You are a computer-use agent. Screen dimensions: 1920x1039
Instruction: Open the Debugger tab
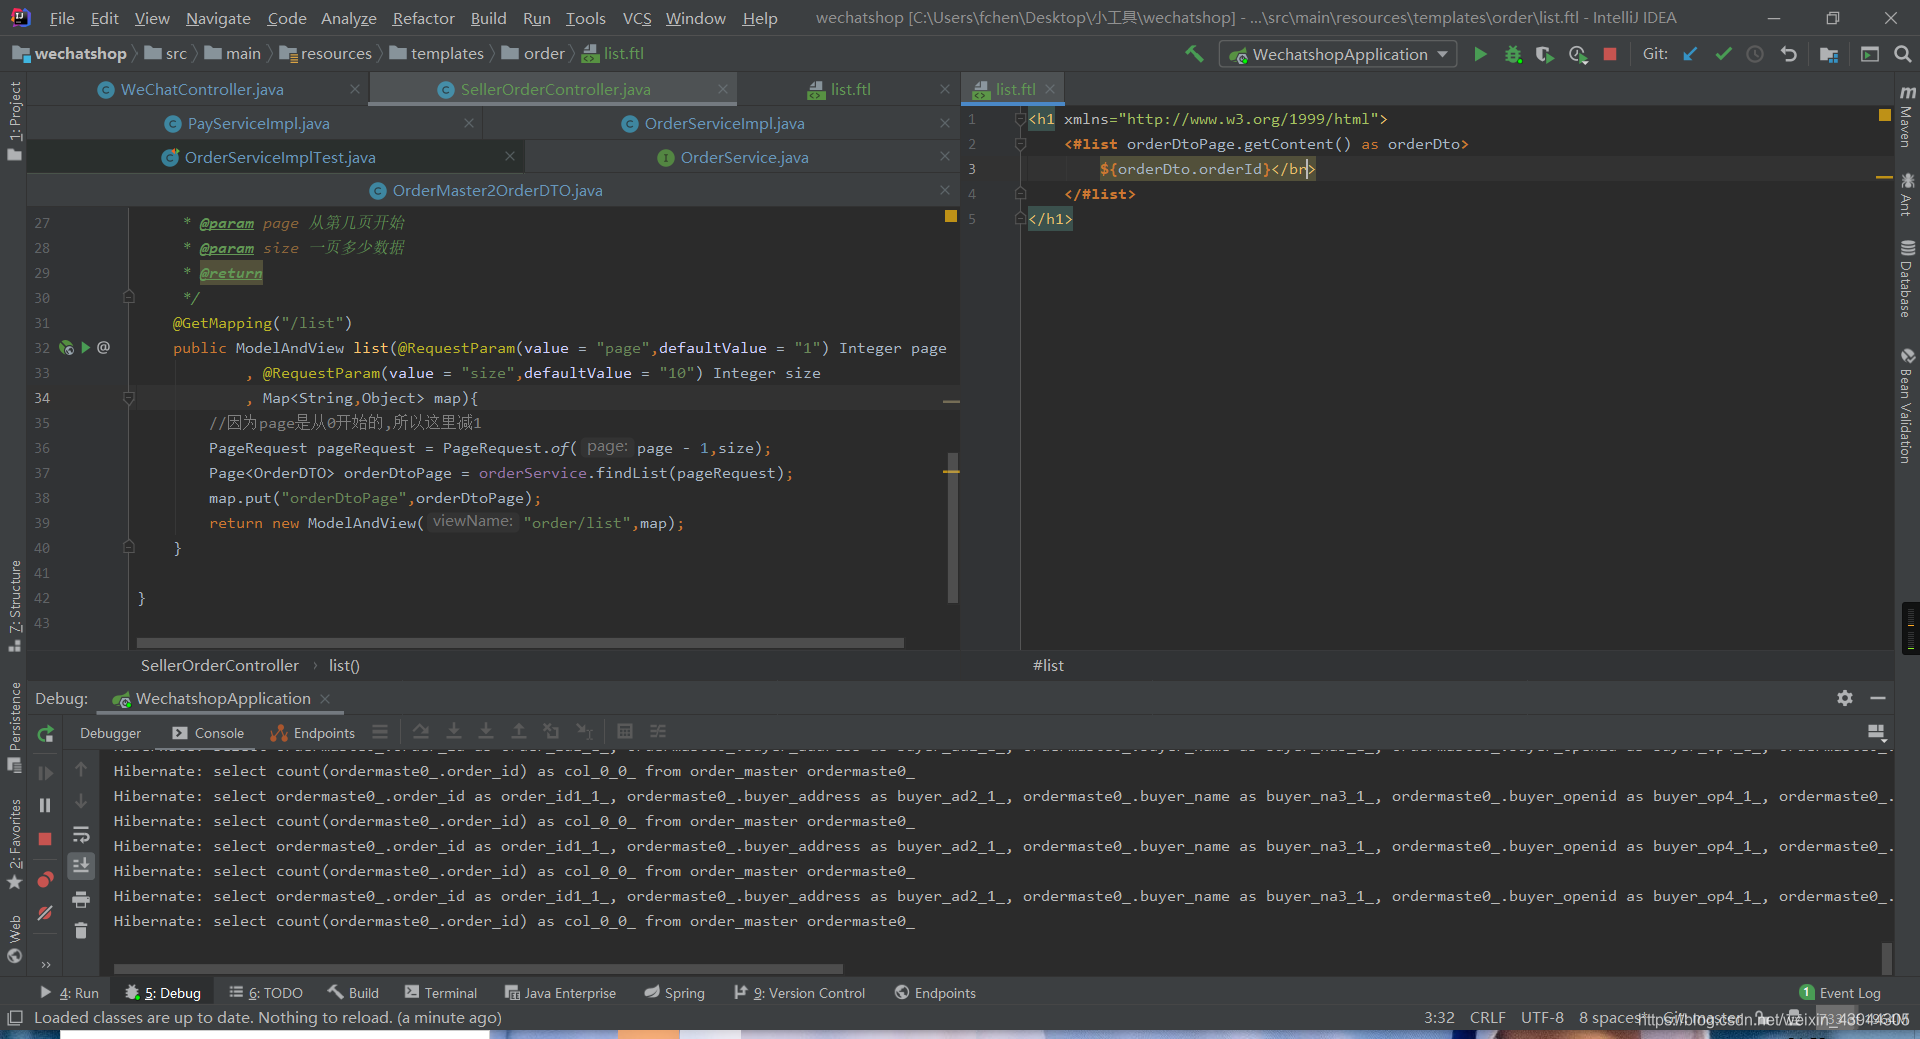pos(110,733)
